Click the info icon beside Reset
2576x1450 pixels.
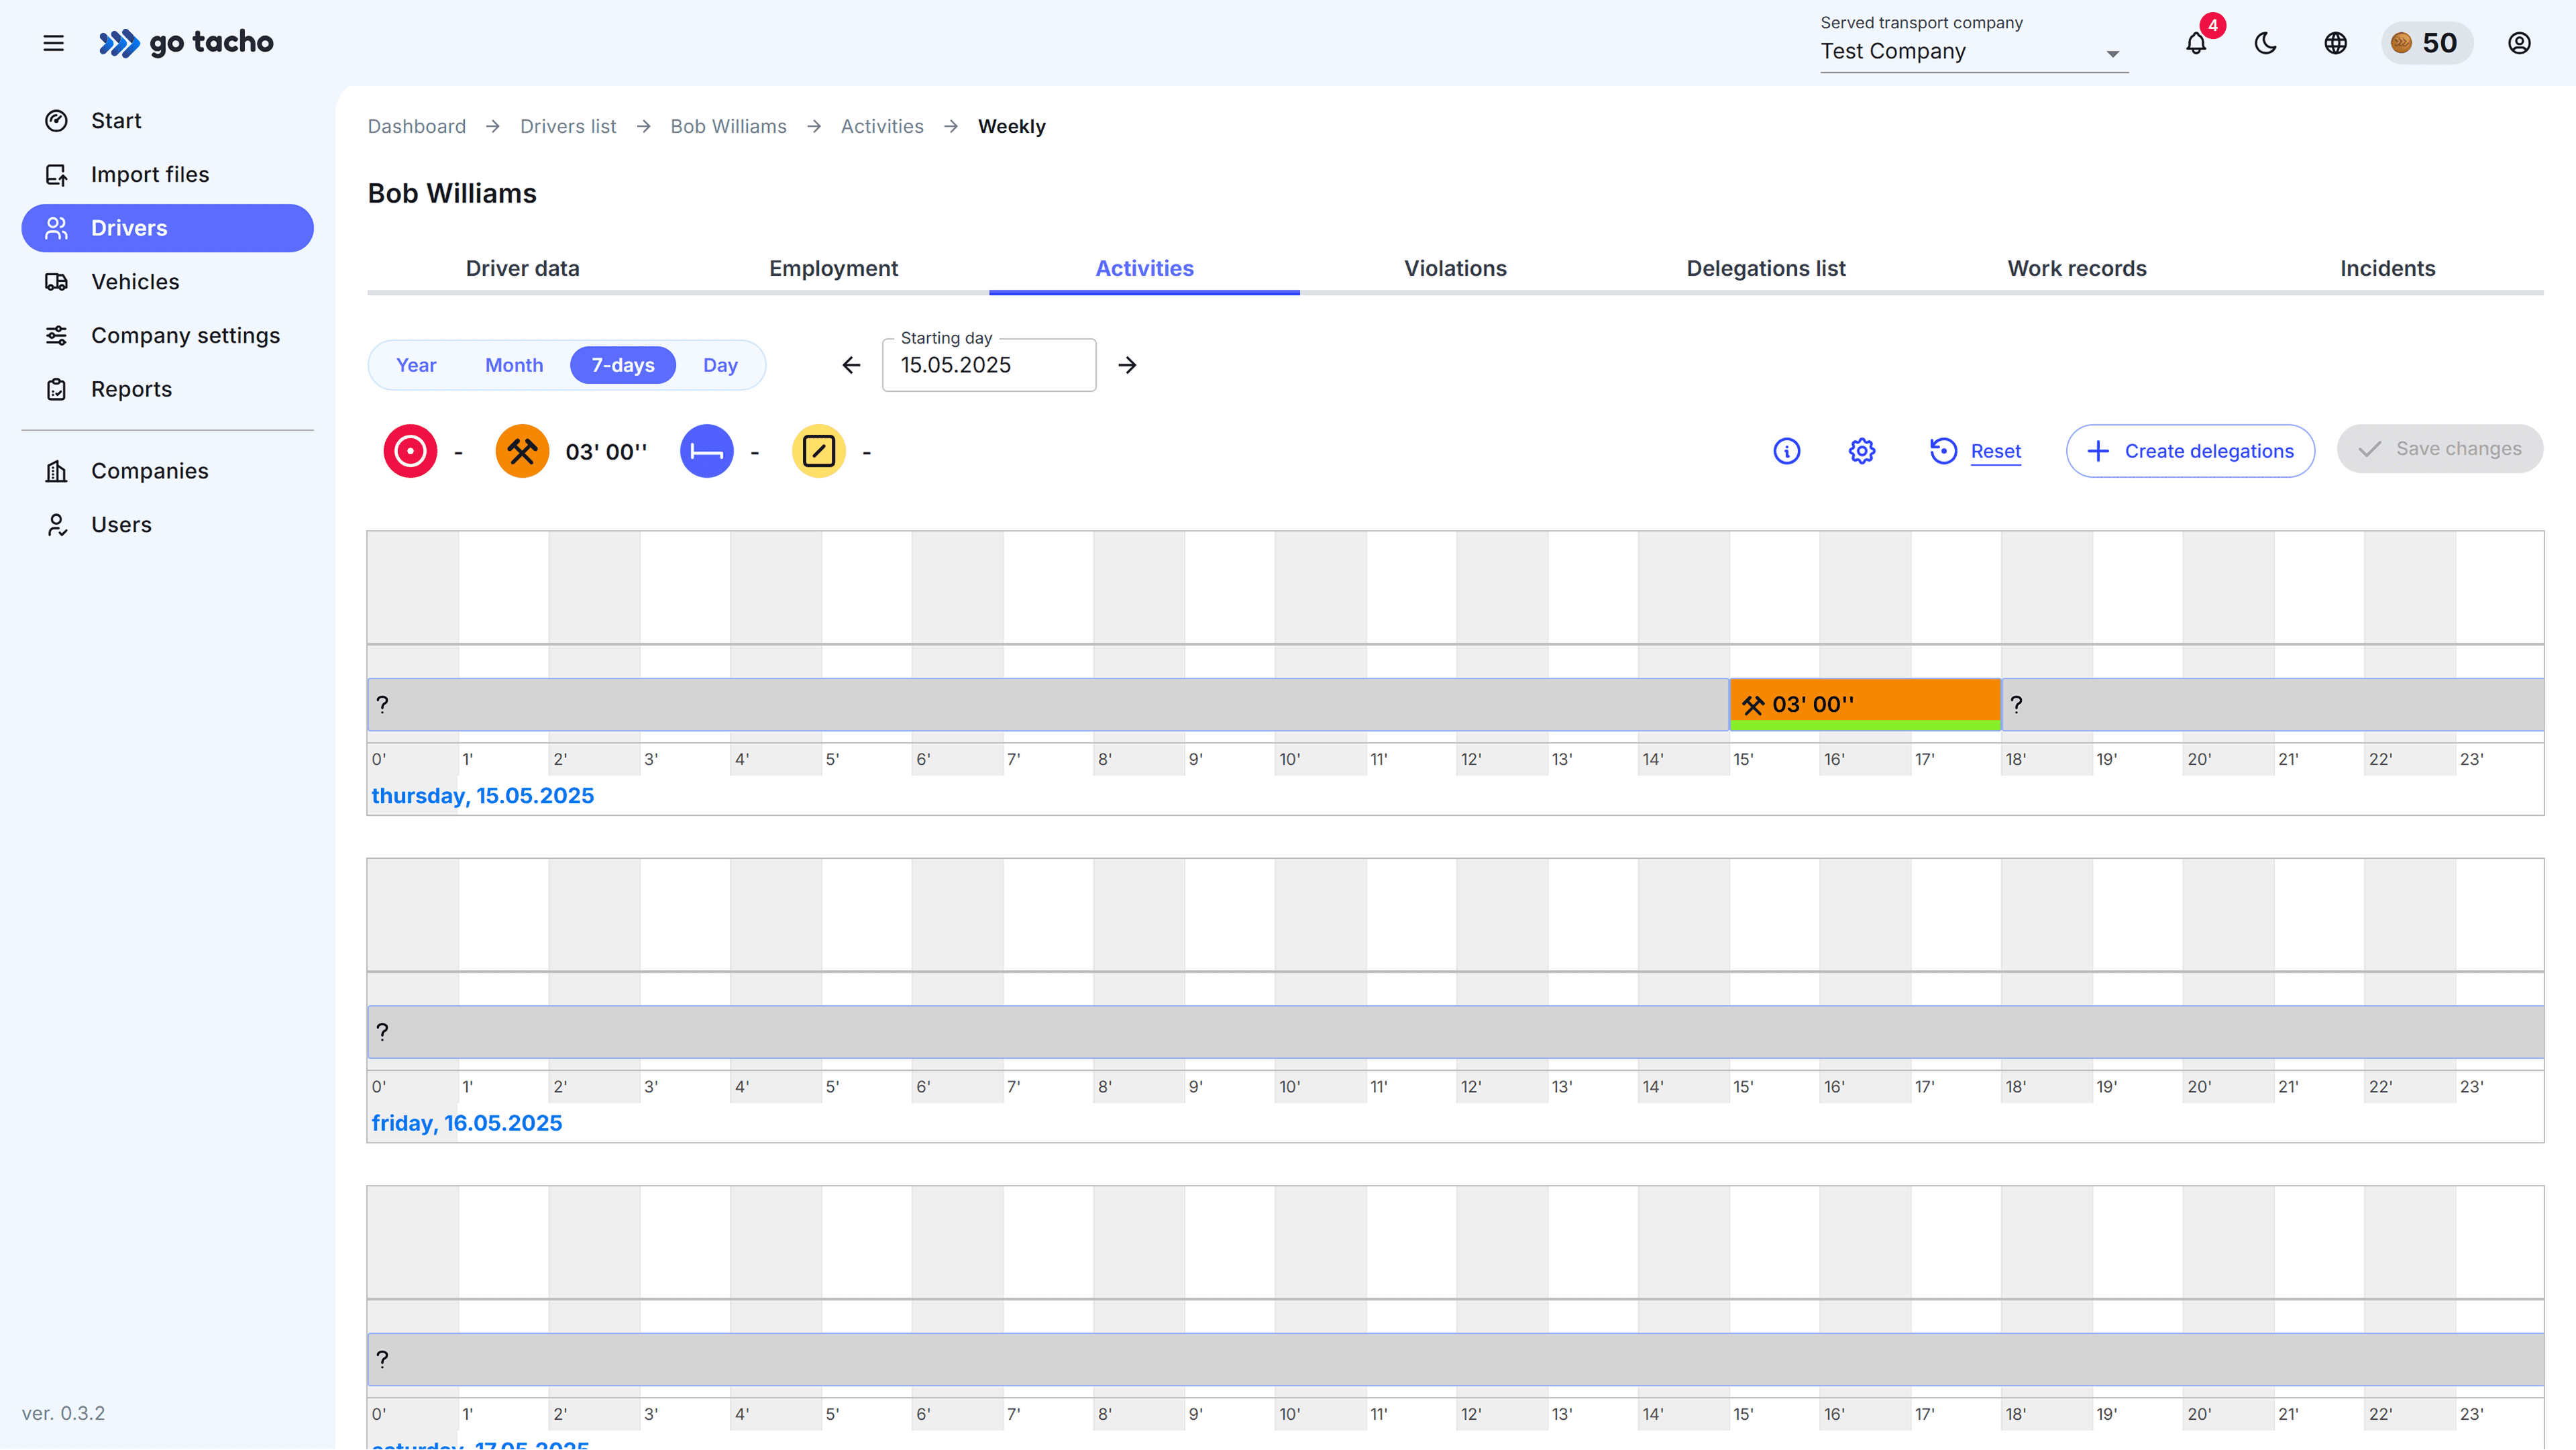[1787, 451]
